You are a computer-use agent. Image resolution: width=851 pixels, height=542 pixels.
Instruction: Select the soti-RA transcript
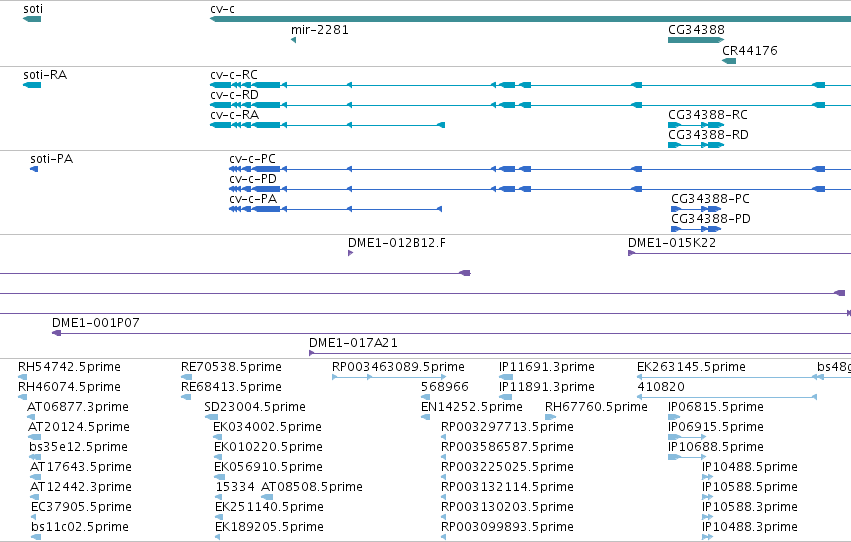click(x=32, y=85)
